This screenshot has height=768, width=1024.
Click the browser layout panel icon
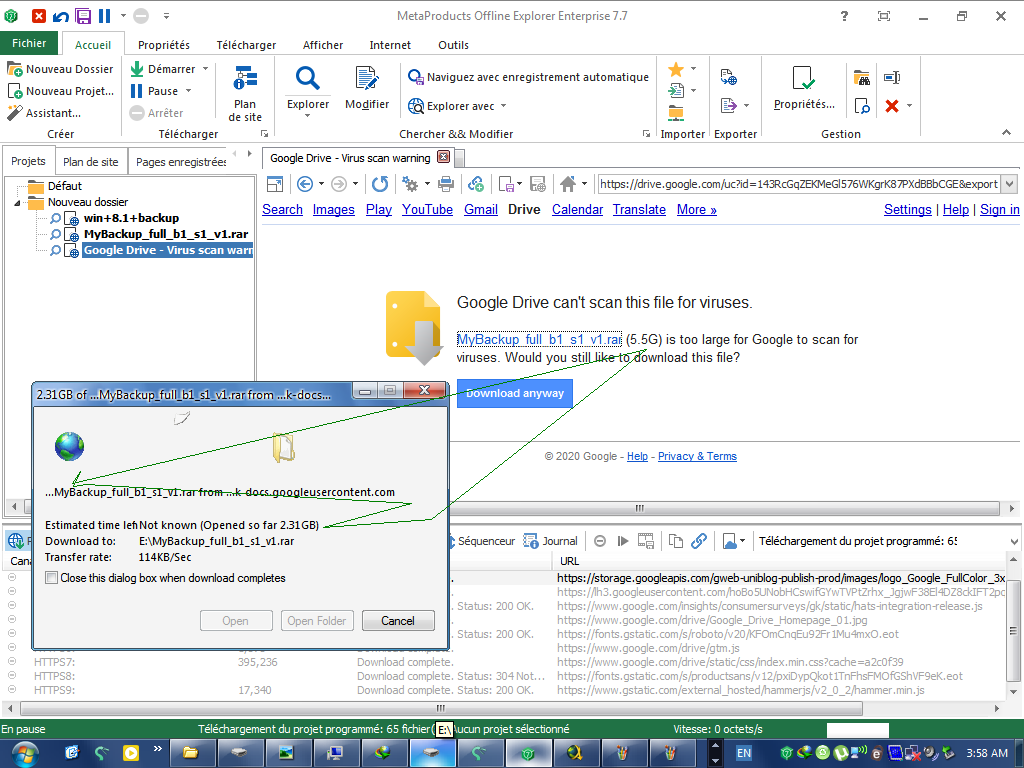275,184
